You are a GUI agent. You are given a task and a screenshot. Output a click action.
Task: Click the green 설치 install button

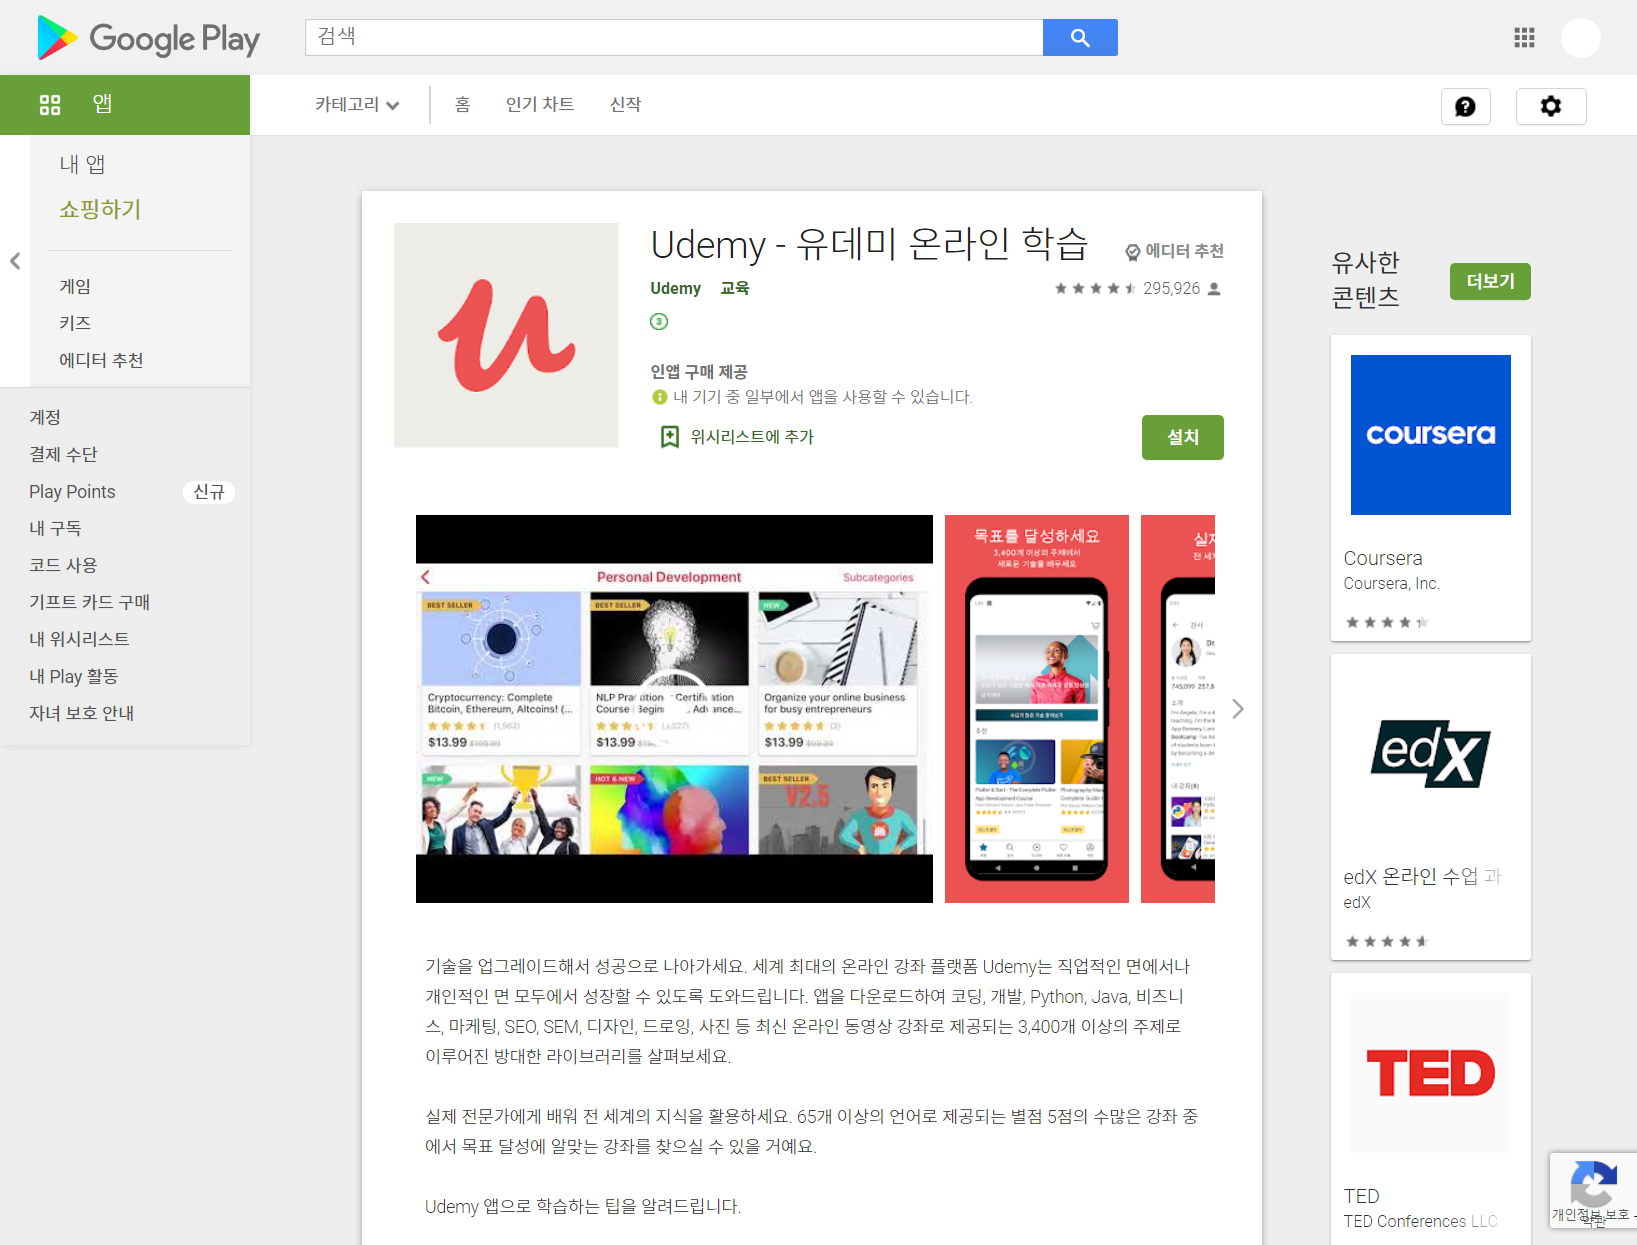(1183, 437)
